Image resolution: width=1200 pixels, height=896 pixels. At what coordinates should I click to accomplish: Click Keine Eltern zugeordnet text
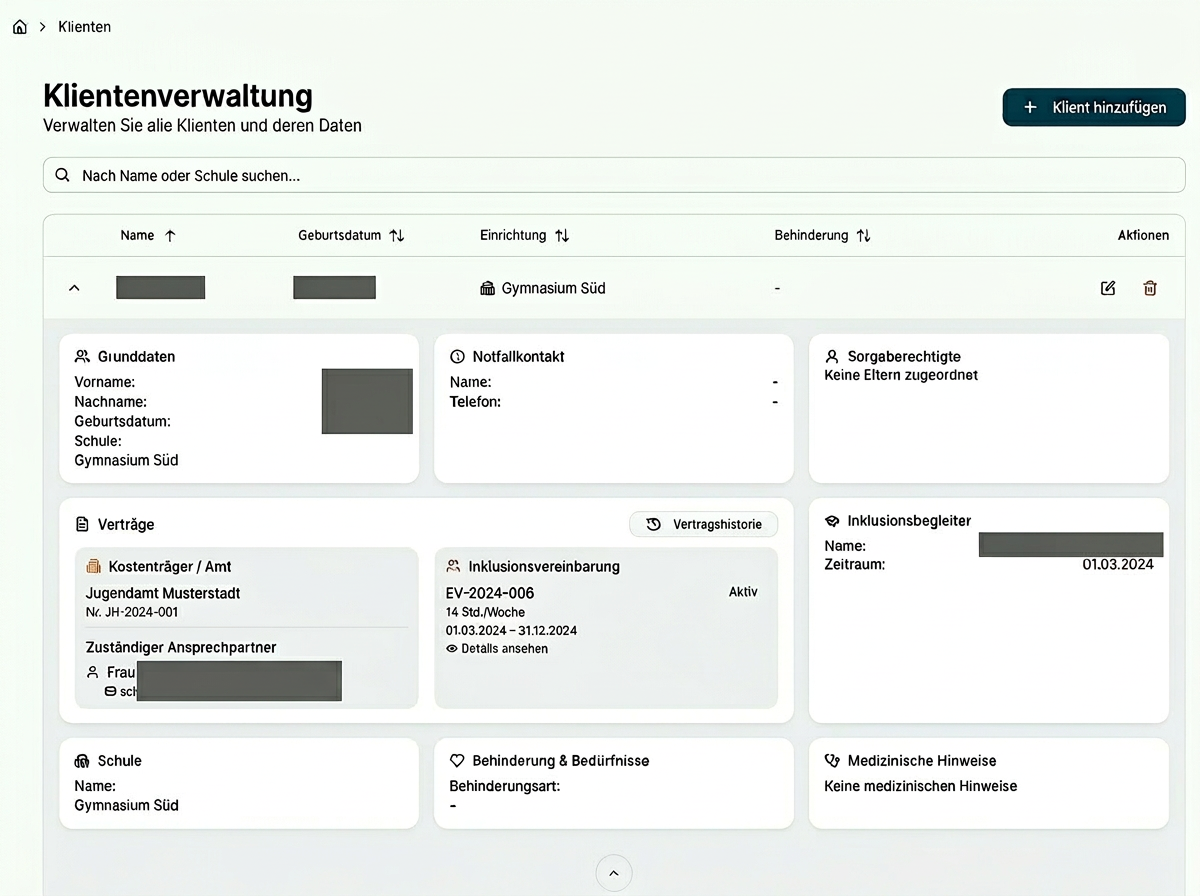tap(901, 375)
